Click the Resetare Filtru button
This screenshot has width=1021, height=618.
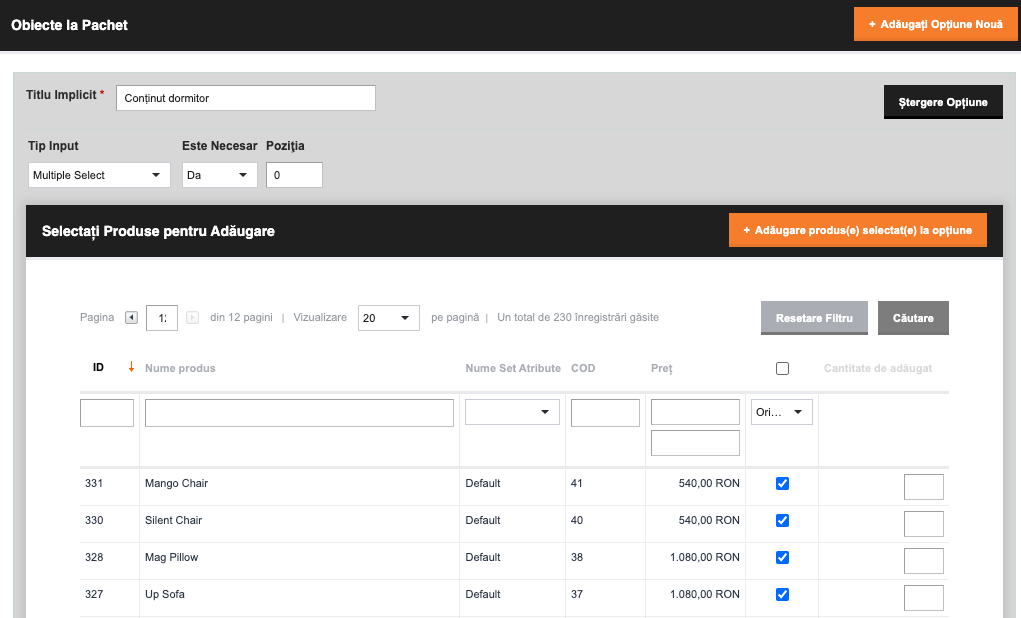(x=814, y=318)
